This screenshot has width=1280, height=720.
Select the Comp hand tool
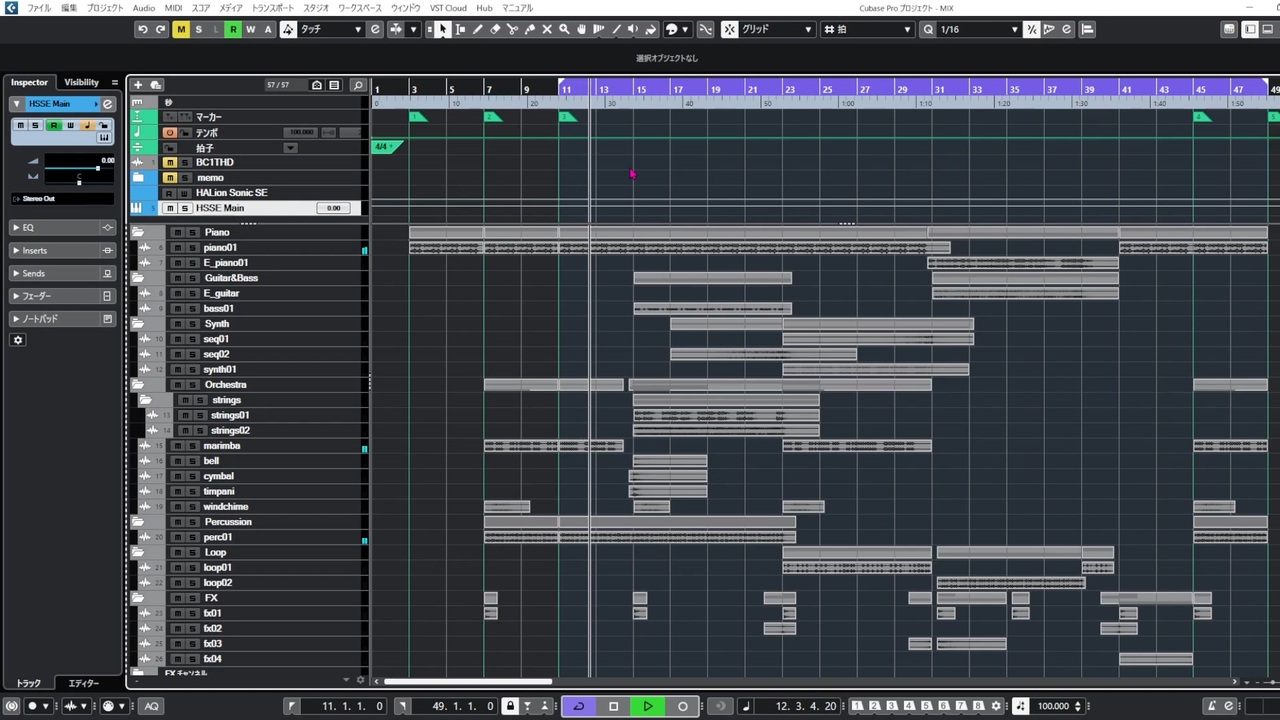point(582,30)
